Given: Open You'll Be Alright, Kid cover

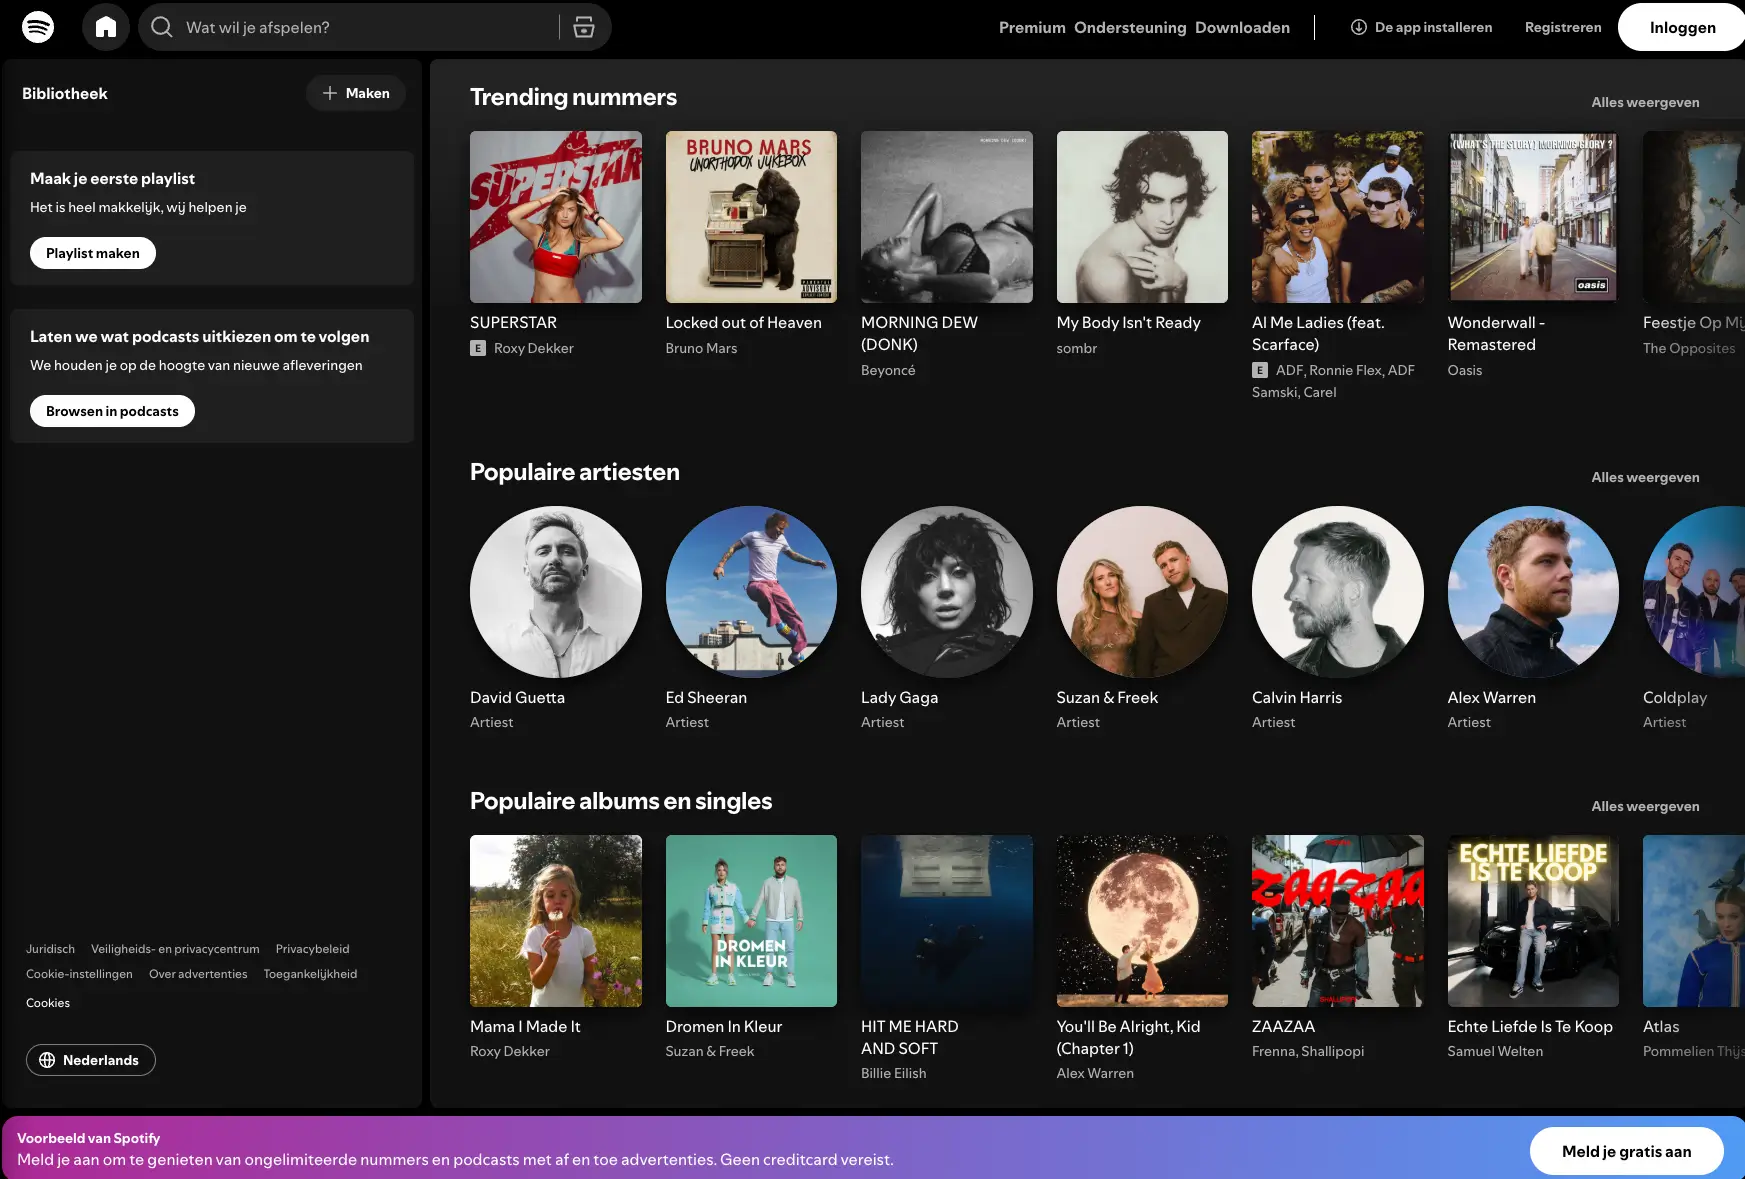Looking at the screenshot, I should click(1142, 921).
